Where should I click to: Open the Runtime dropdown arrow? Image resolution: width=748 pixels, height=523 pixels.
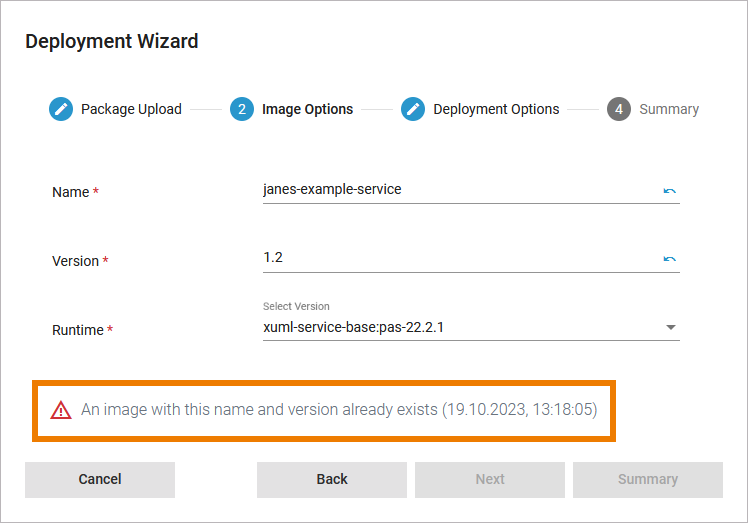[670, 327]
